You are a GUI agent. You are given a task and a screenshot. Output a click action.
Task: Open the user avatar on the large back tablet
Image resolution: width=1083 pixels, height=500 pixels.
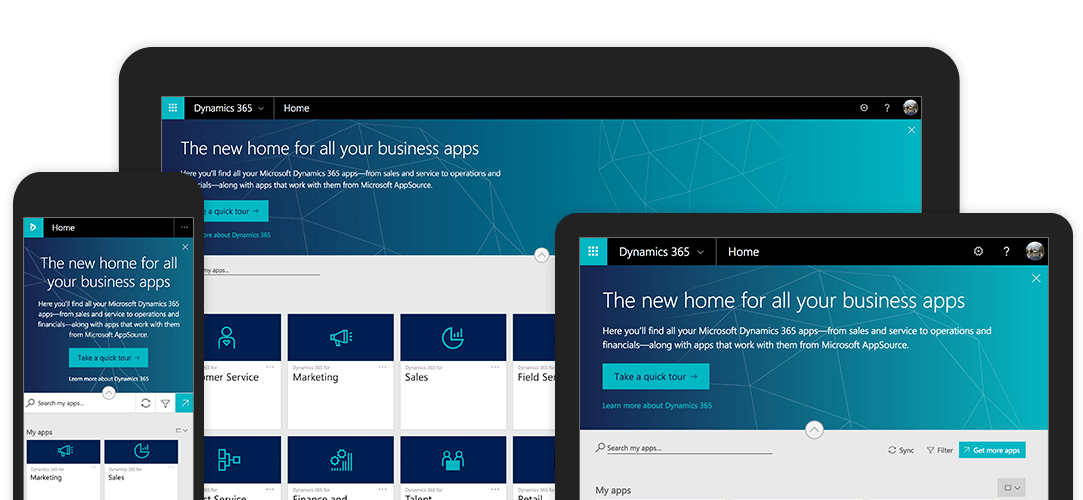910,108
